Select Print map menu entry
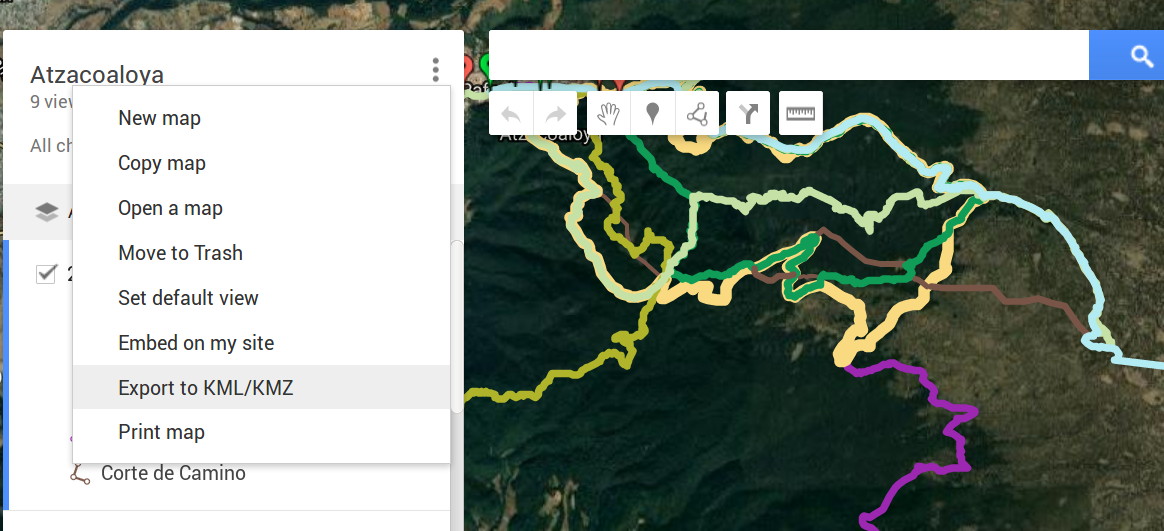Image resolution: width=1164 pixels, height=531 pixels. tap(161, 433)
